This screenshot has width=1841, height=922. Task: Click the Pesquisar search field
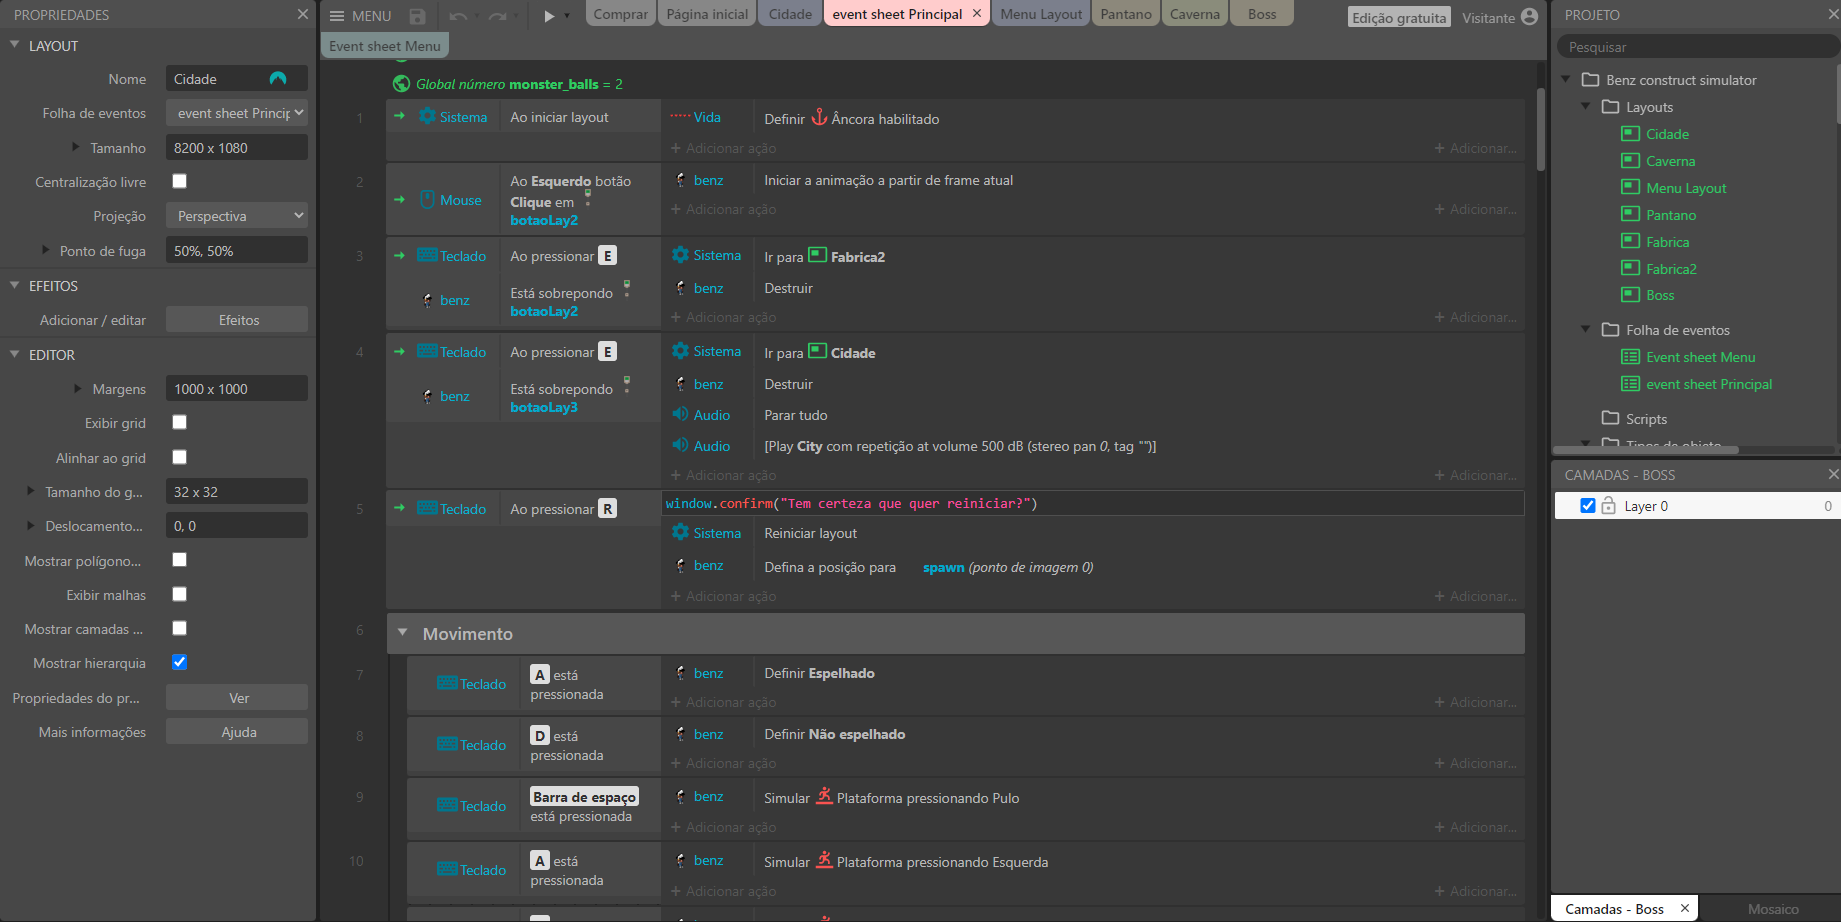1695,47
